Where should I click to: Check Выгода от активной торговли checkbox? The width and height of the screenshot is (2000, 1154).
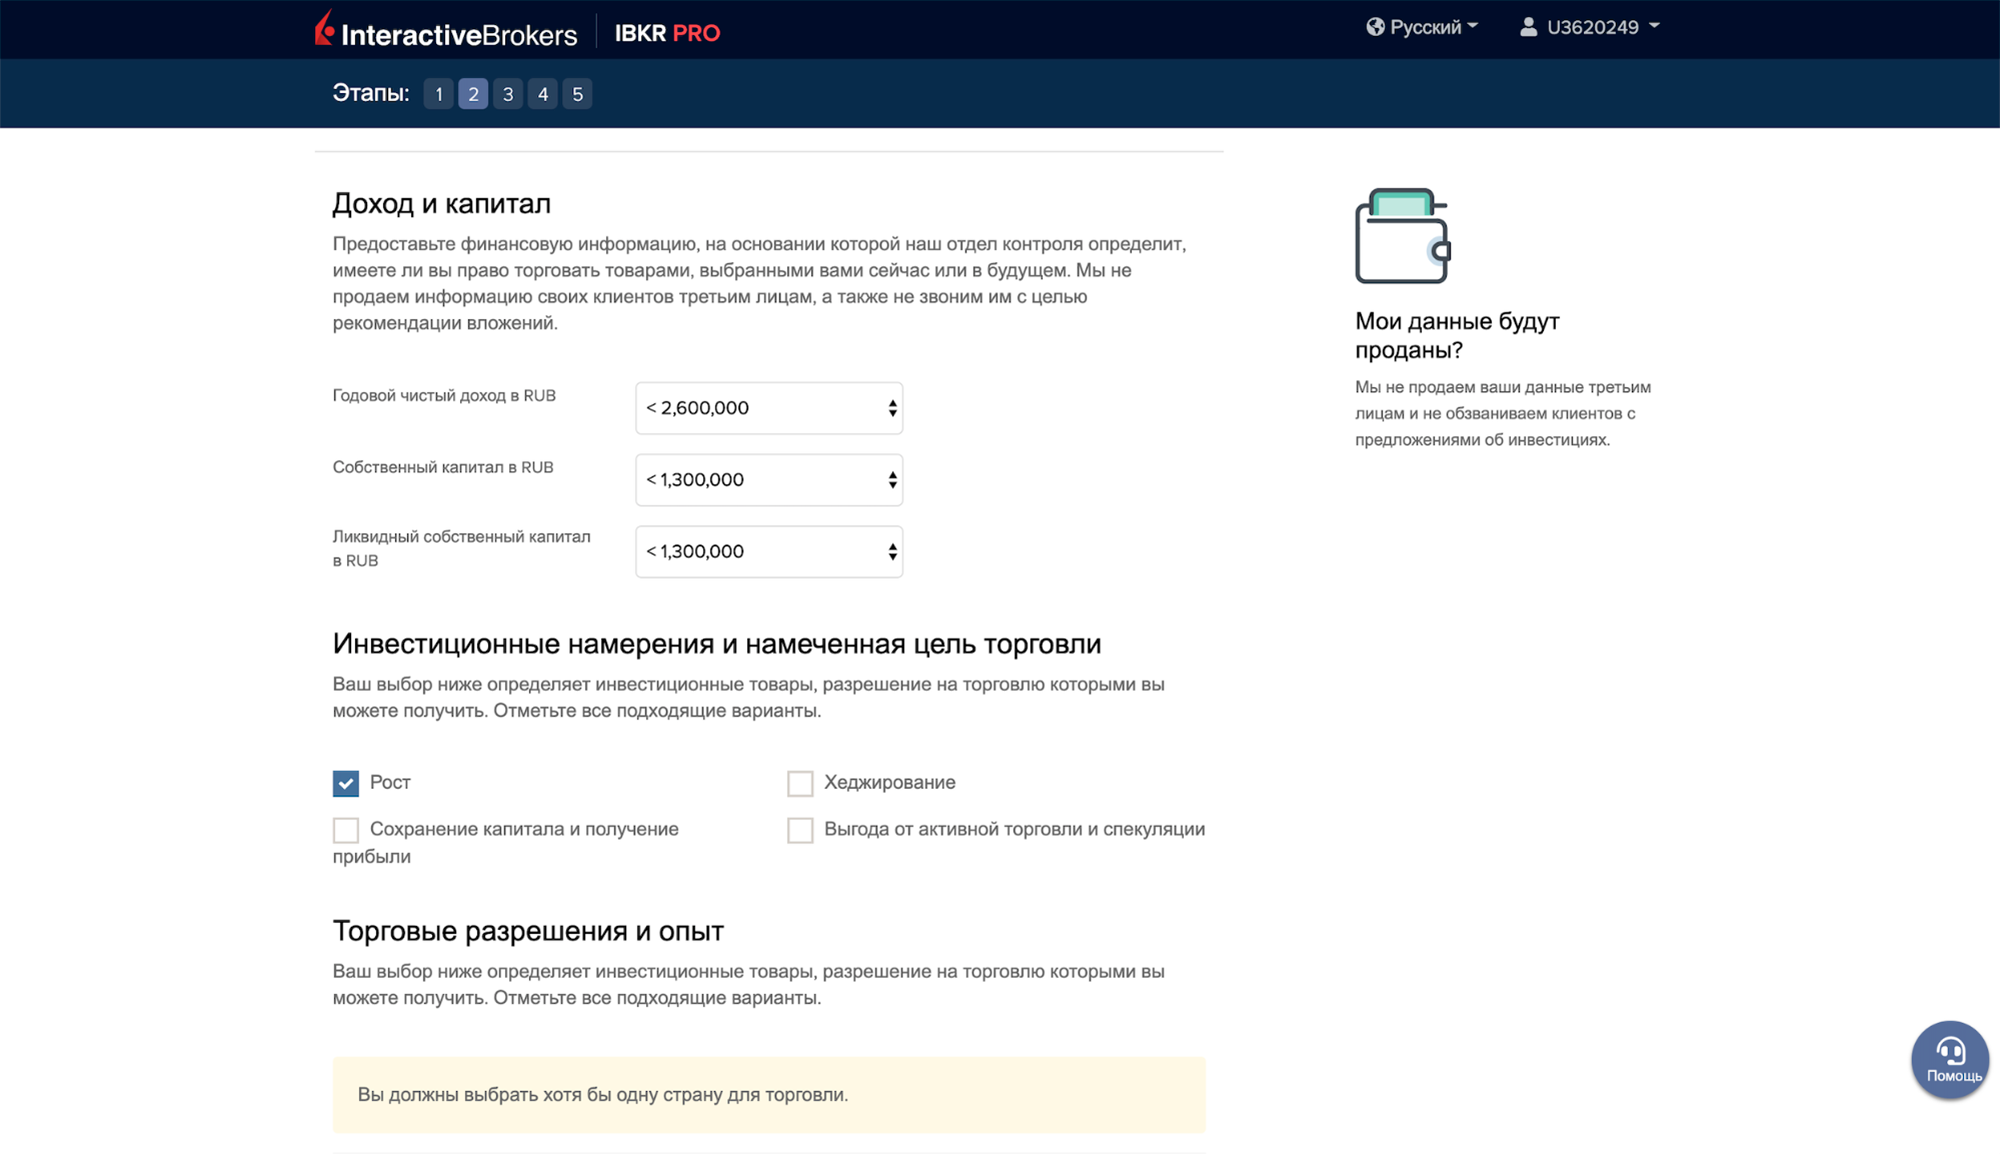(800, 830)
